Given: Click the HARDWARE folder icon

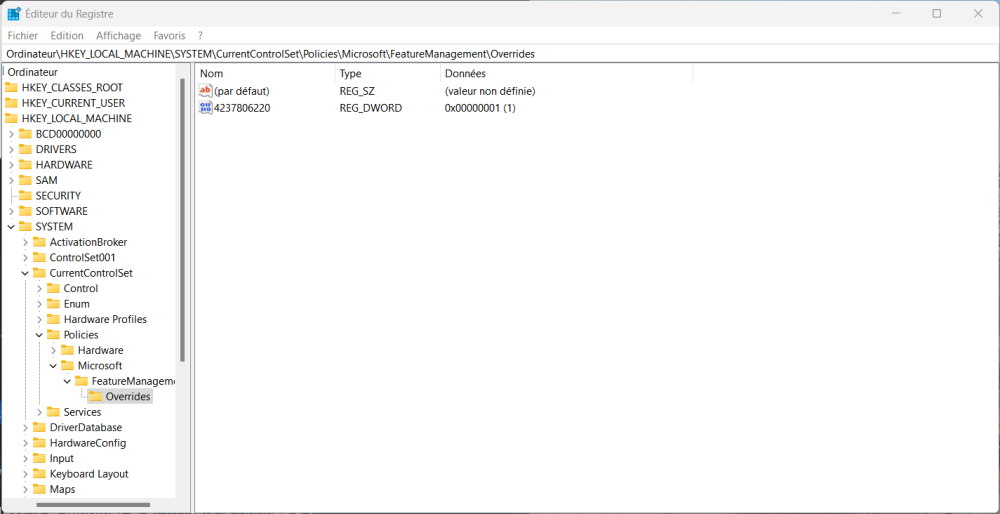Looking at the screenshot, I should [x=25, y=165].
